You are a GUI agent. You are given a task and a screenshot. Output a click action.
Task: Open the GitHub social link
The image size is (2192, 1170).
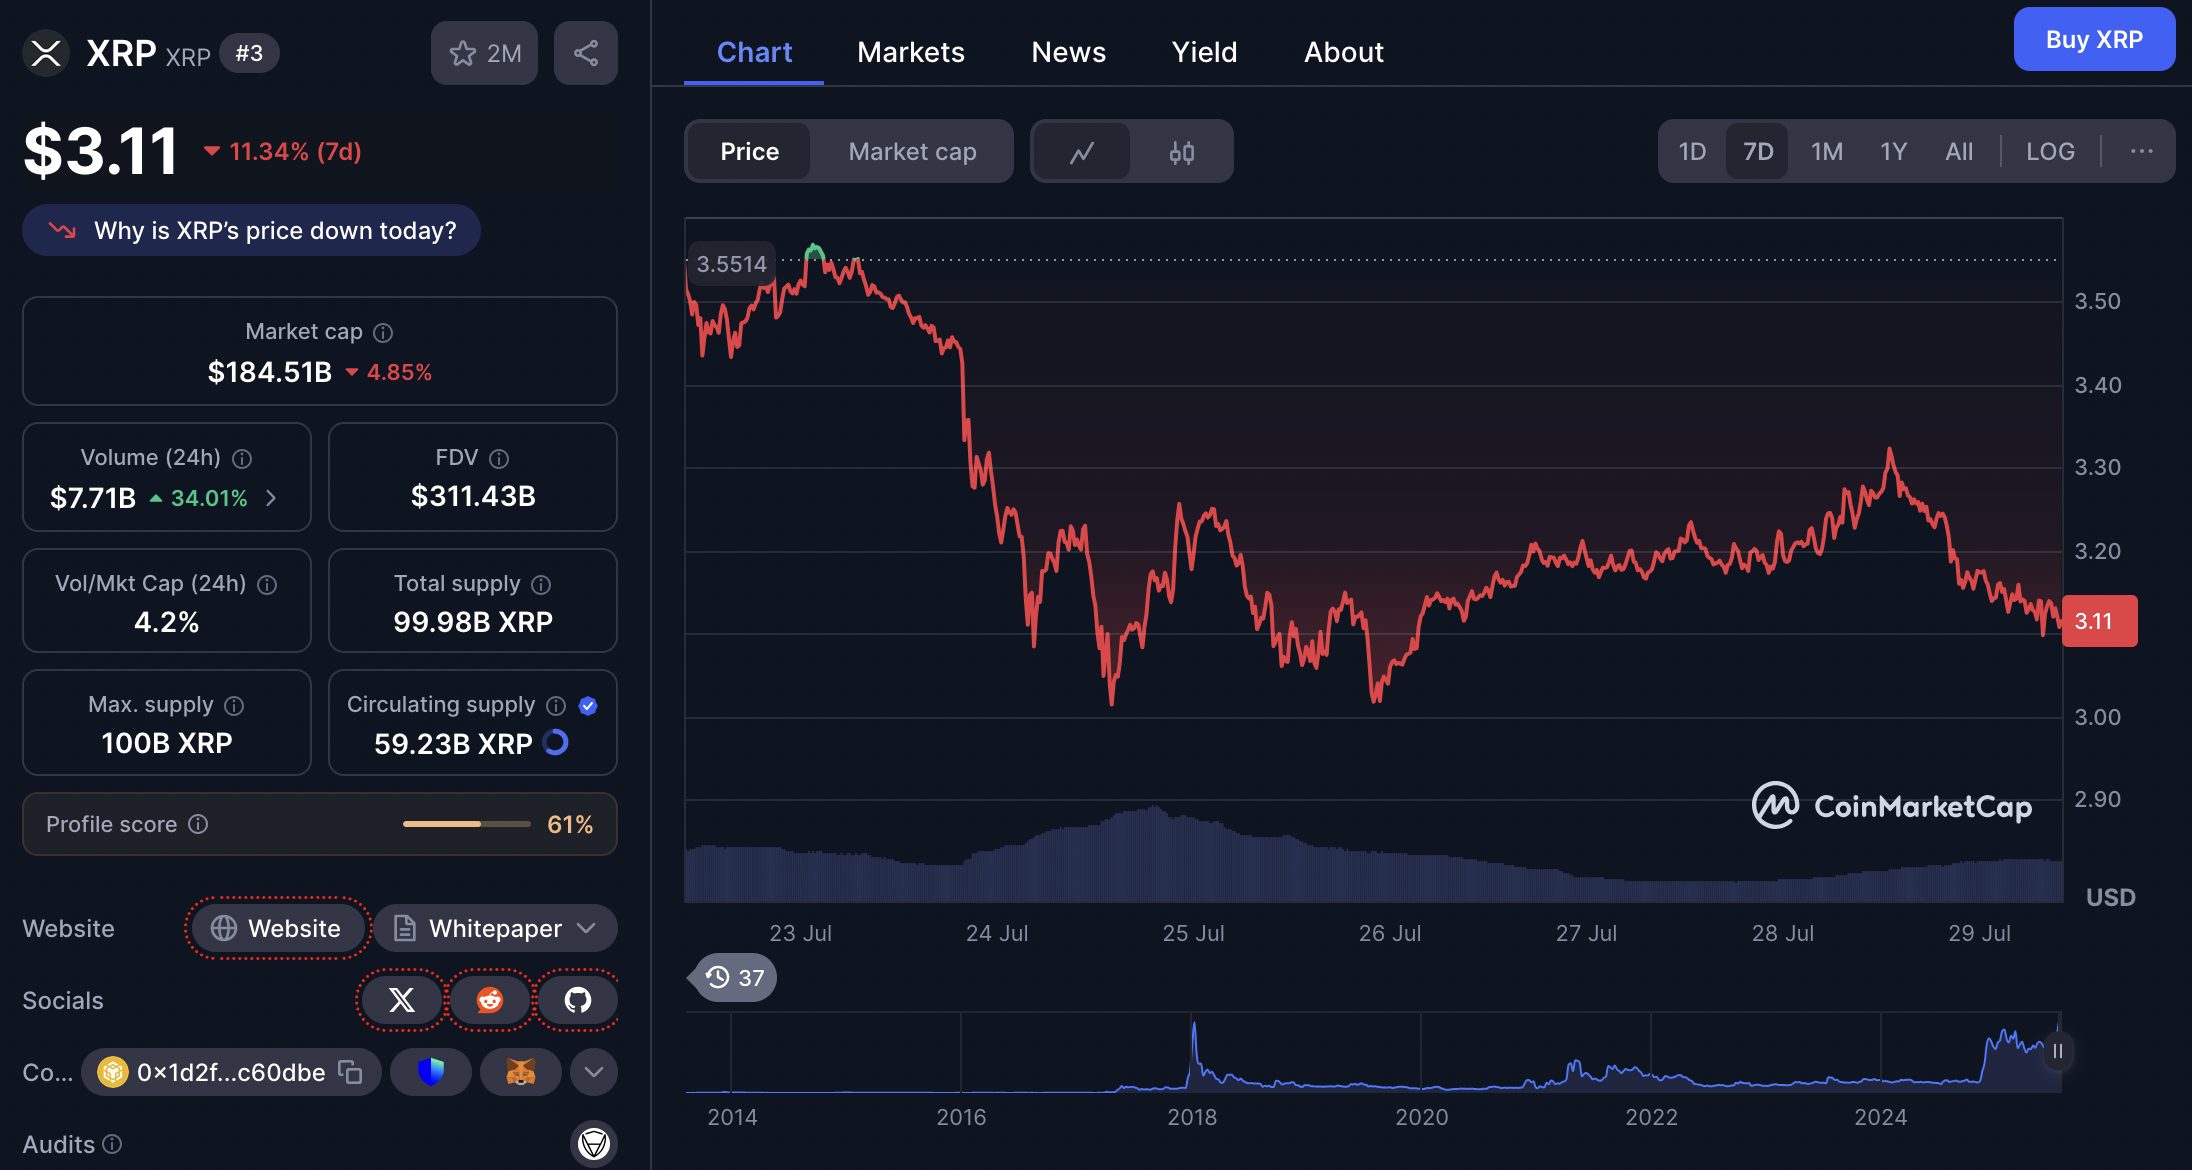tap(578, 1000)
